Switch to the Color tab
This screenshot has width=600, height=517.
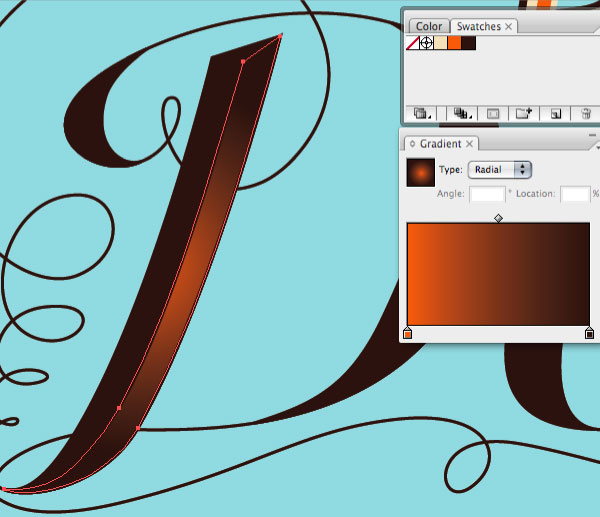coord(429,26)
